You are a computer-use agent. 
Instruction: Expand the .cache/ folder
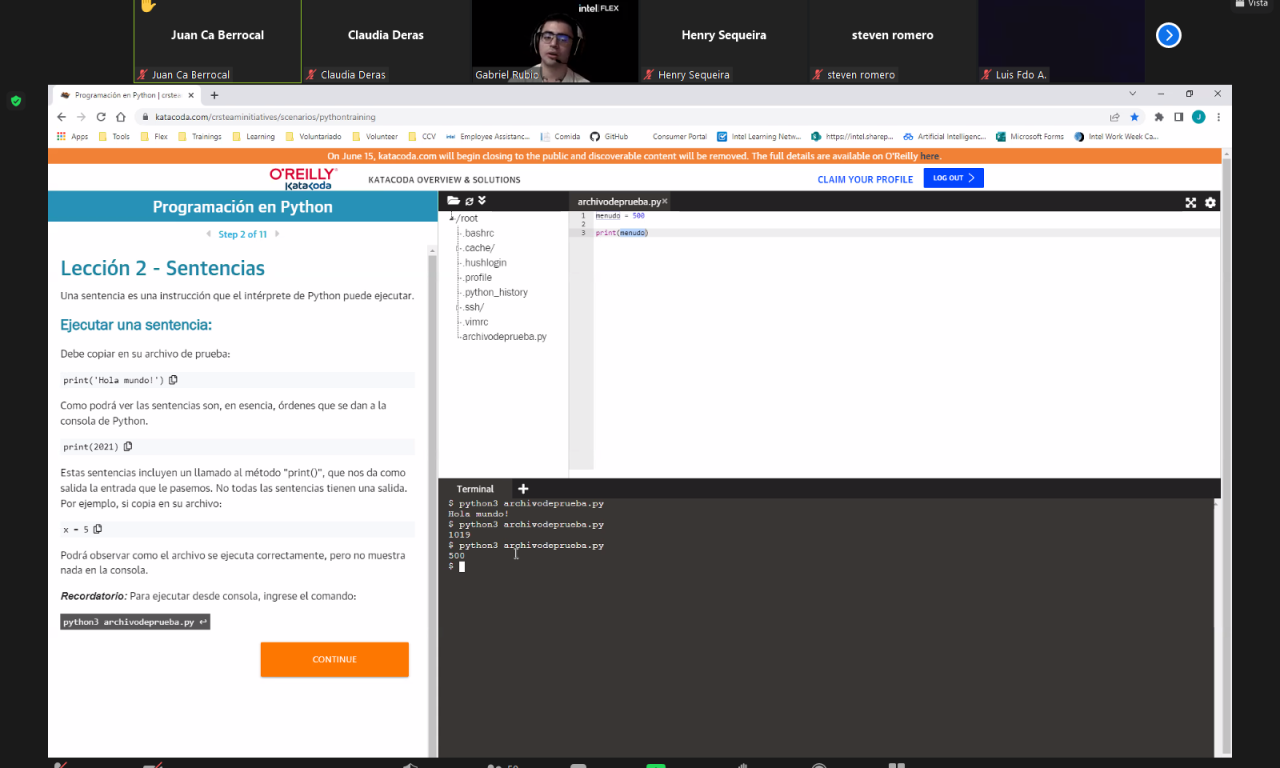tap(458, 248)
